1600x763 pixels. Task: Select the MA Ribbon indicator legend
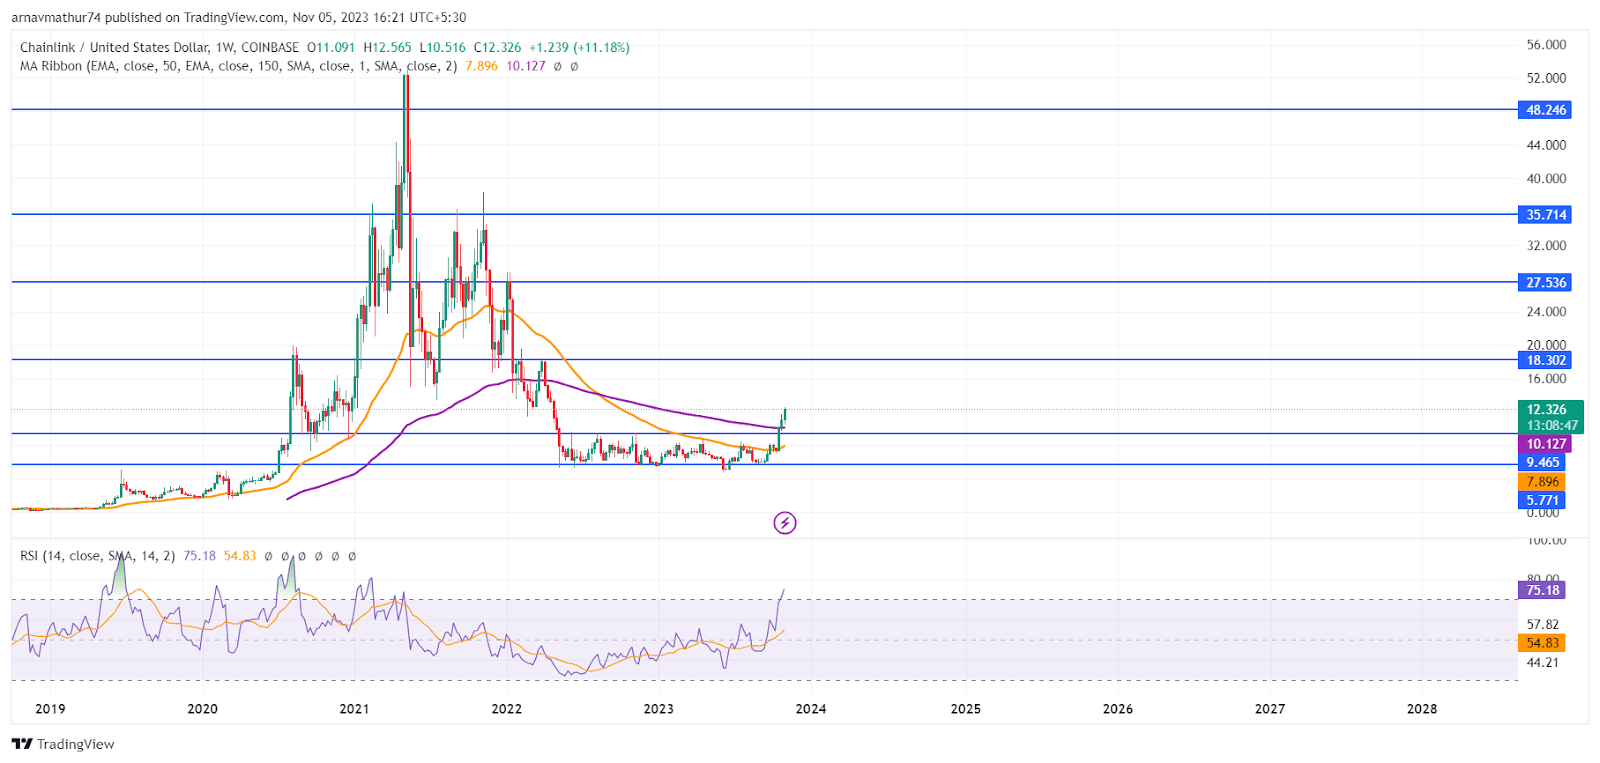pos(239,66)
